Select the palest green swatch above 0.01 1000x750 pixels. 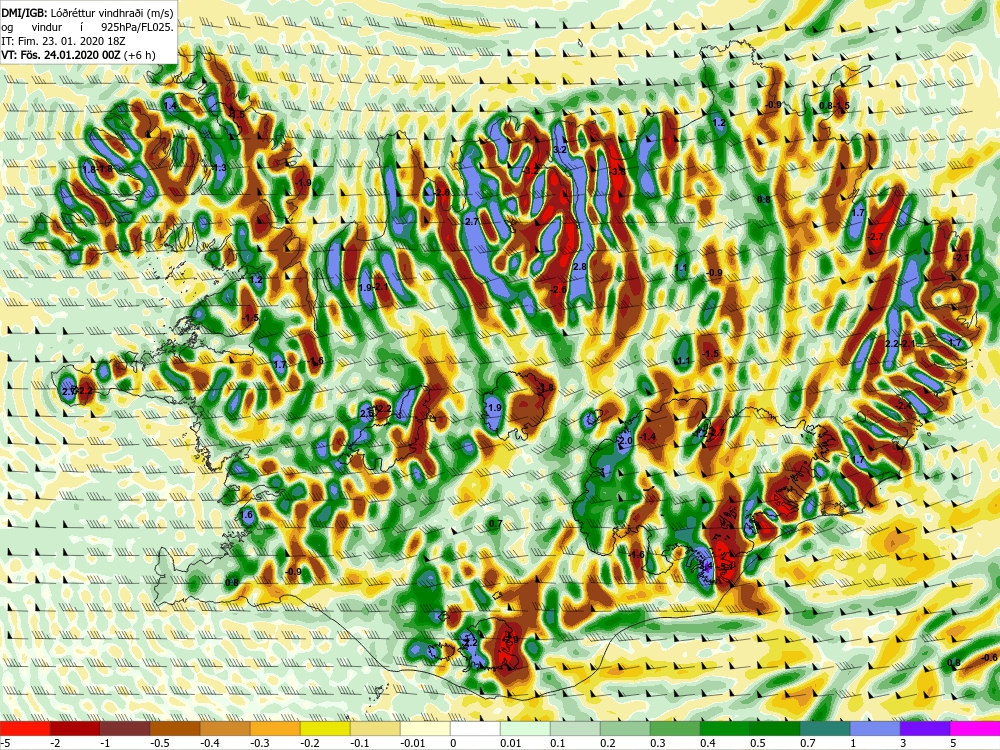click(x=525, y=728)
